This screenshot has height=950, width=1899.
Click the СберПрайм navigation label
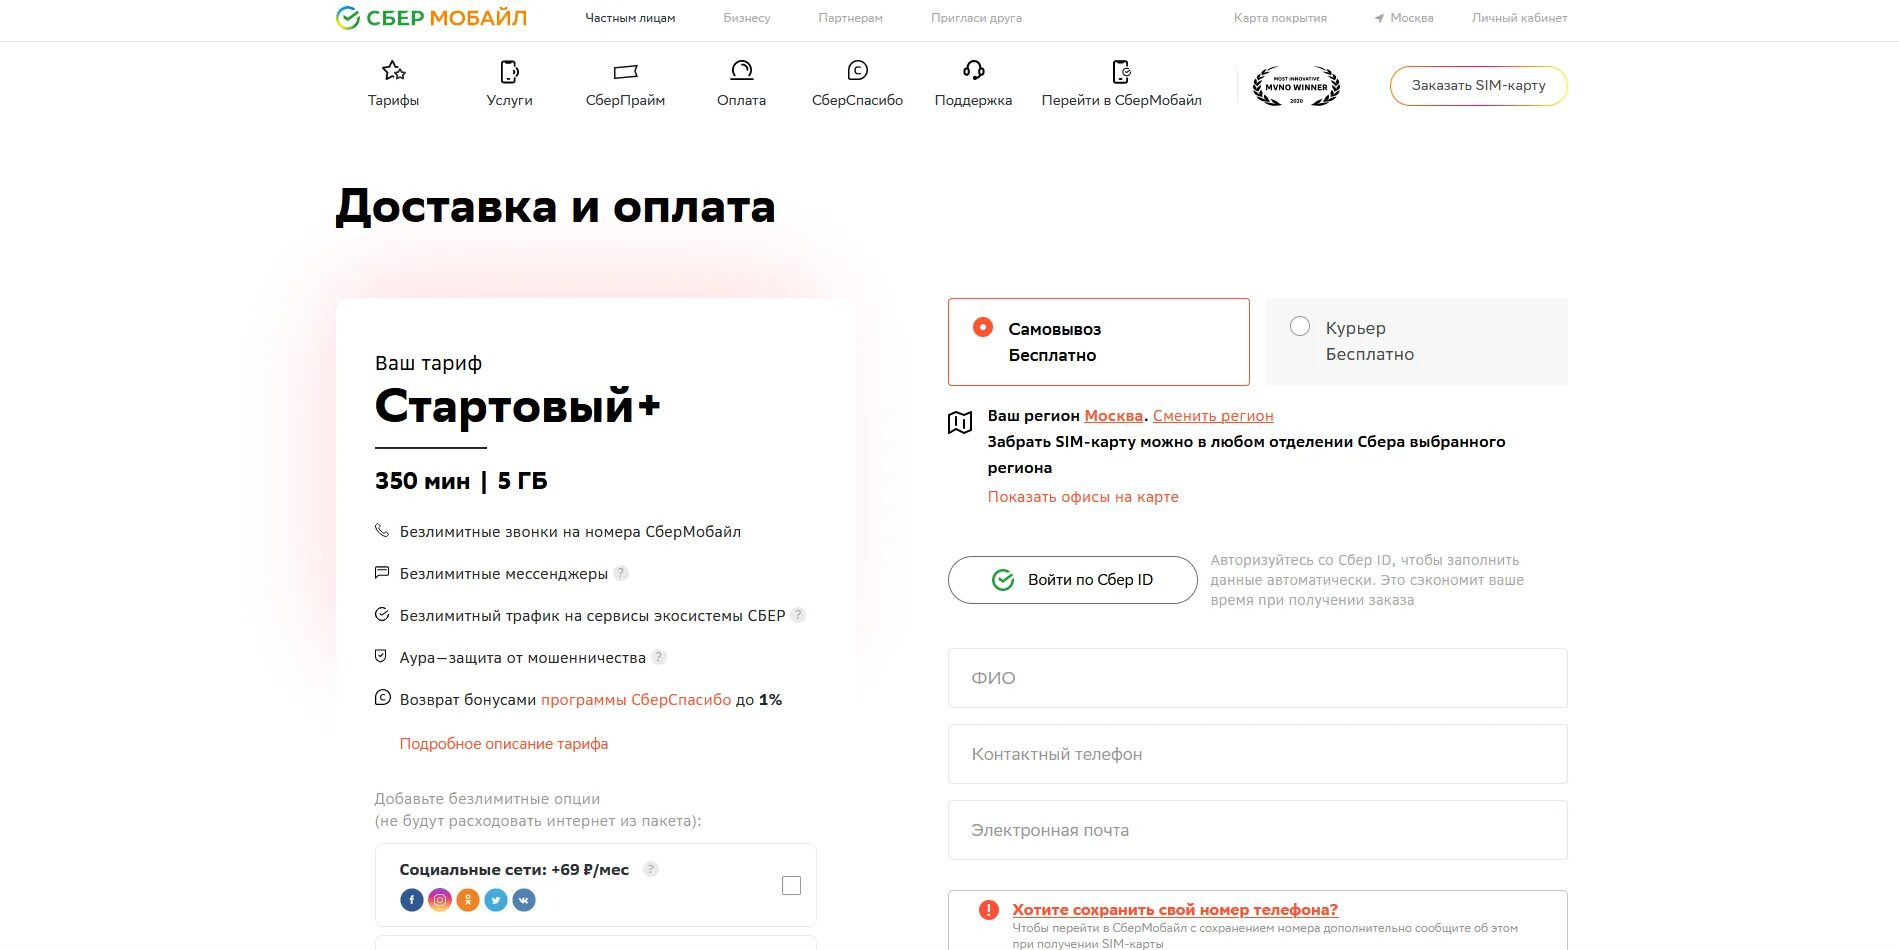(x=626, y=100)
